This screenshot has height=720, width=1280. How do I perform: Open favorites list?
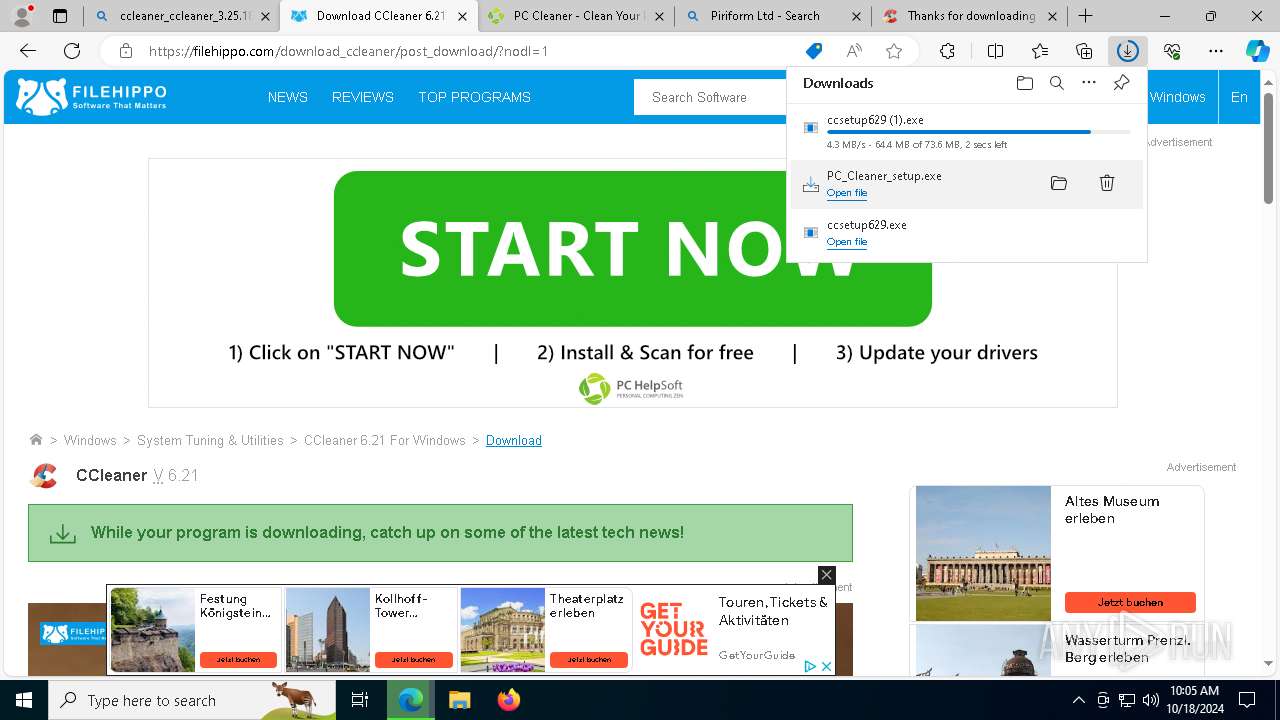(1040, 51)
